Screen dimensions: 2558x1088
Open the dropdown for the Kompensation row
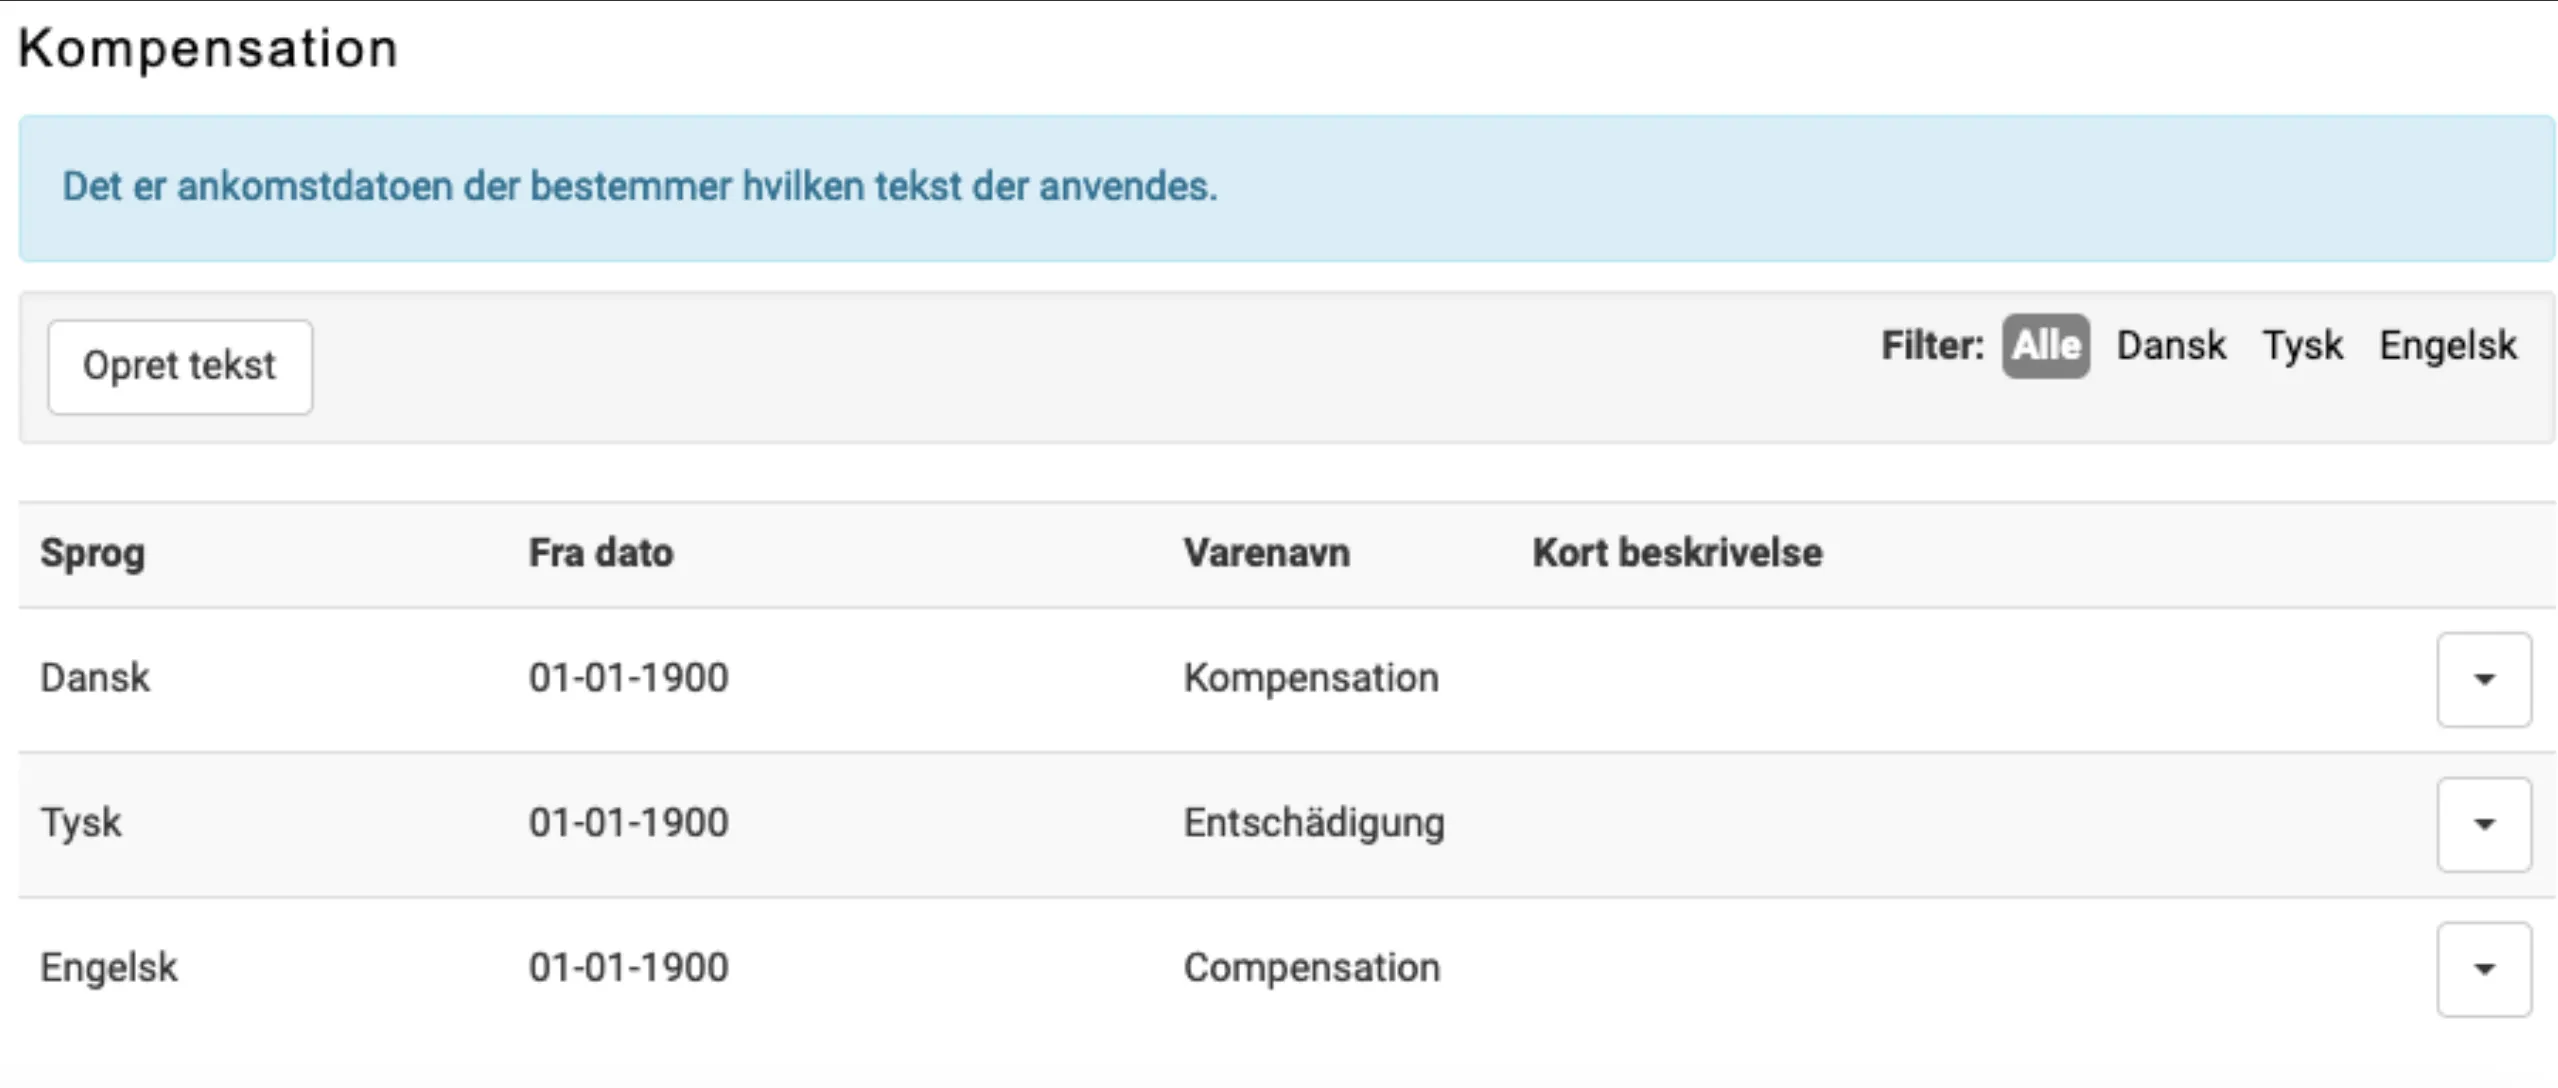[2483, 680]
